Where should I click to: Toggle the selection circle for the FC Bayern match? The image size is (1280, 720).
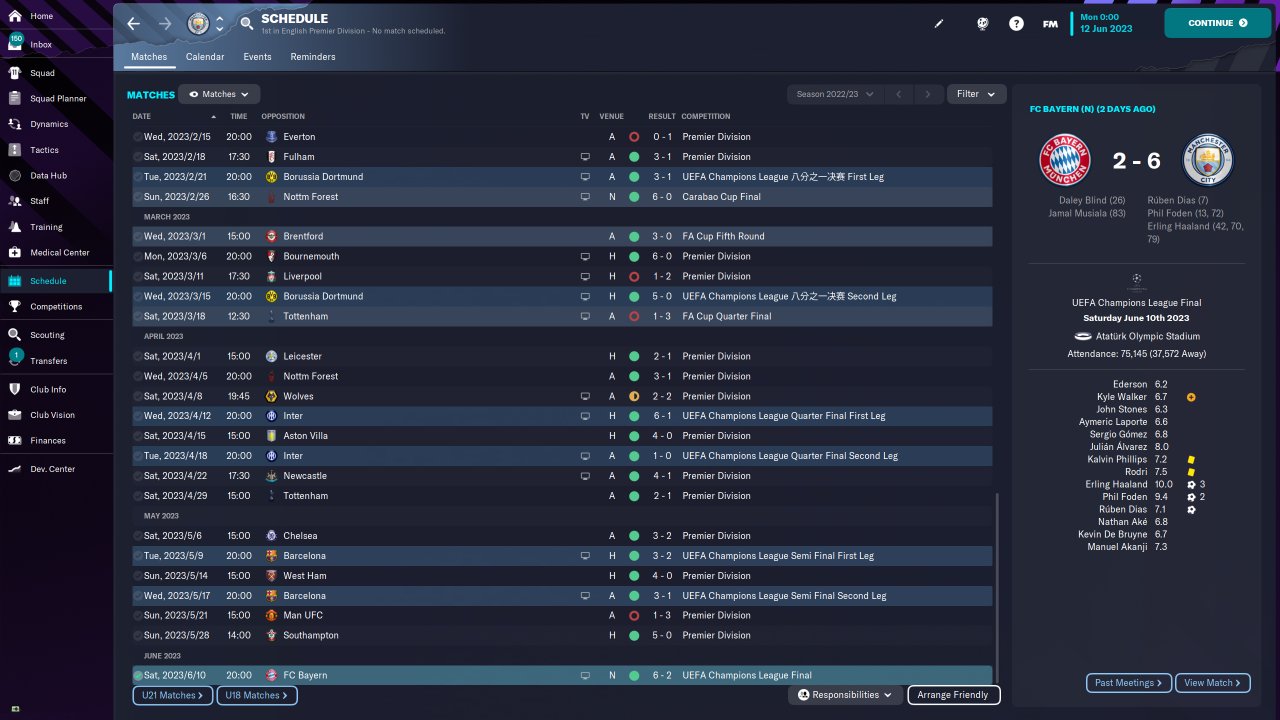tap(137, 676)
